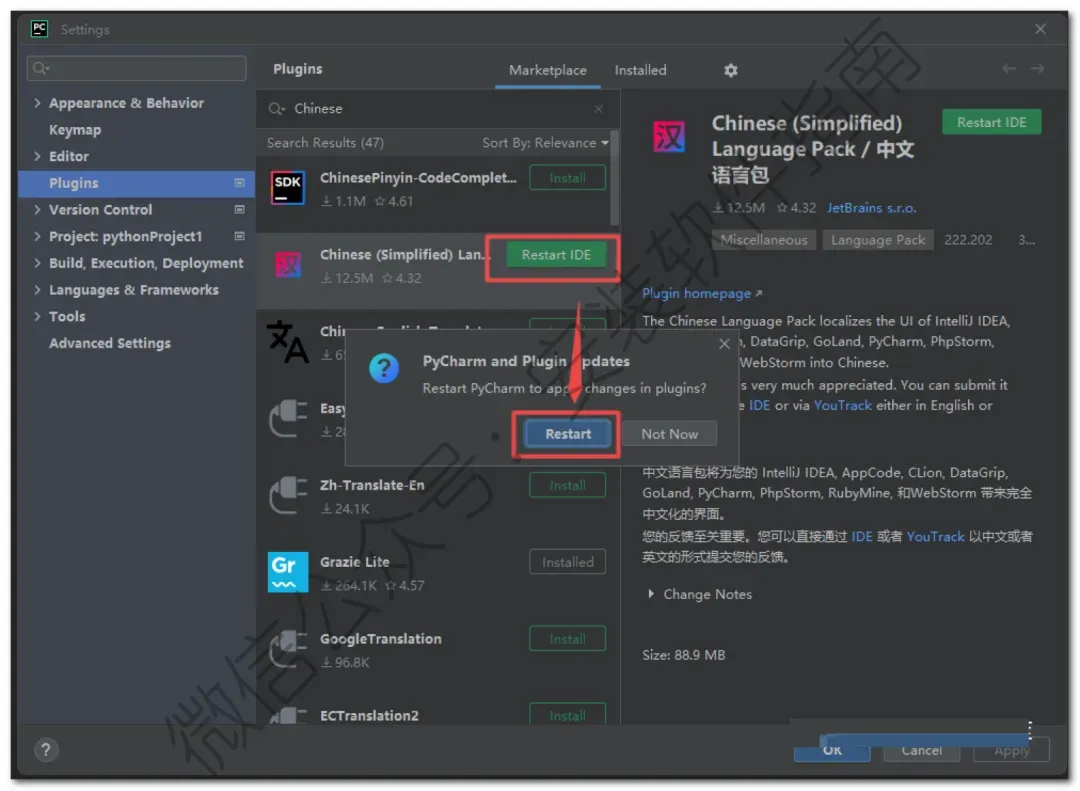Screen dimensions: 1080x791
Task: Click the Chinese Language Pack icon in list
Action: click(x=288, y=265)
